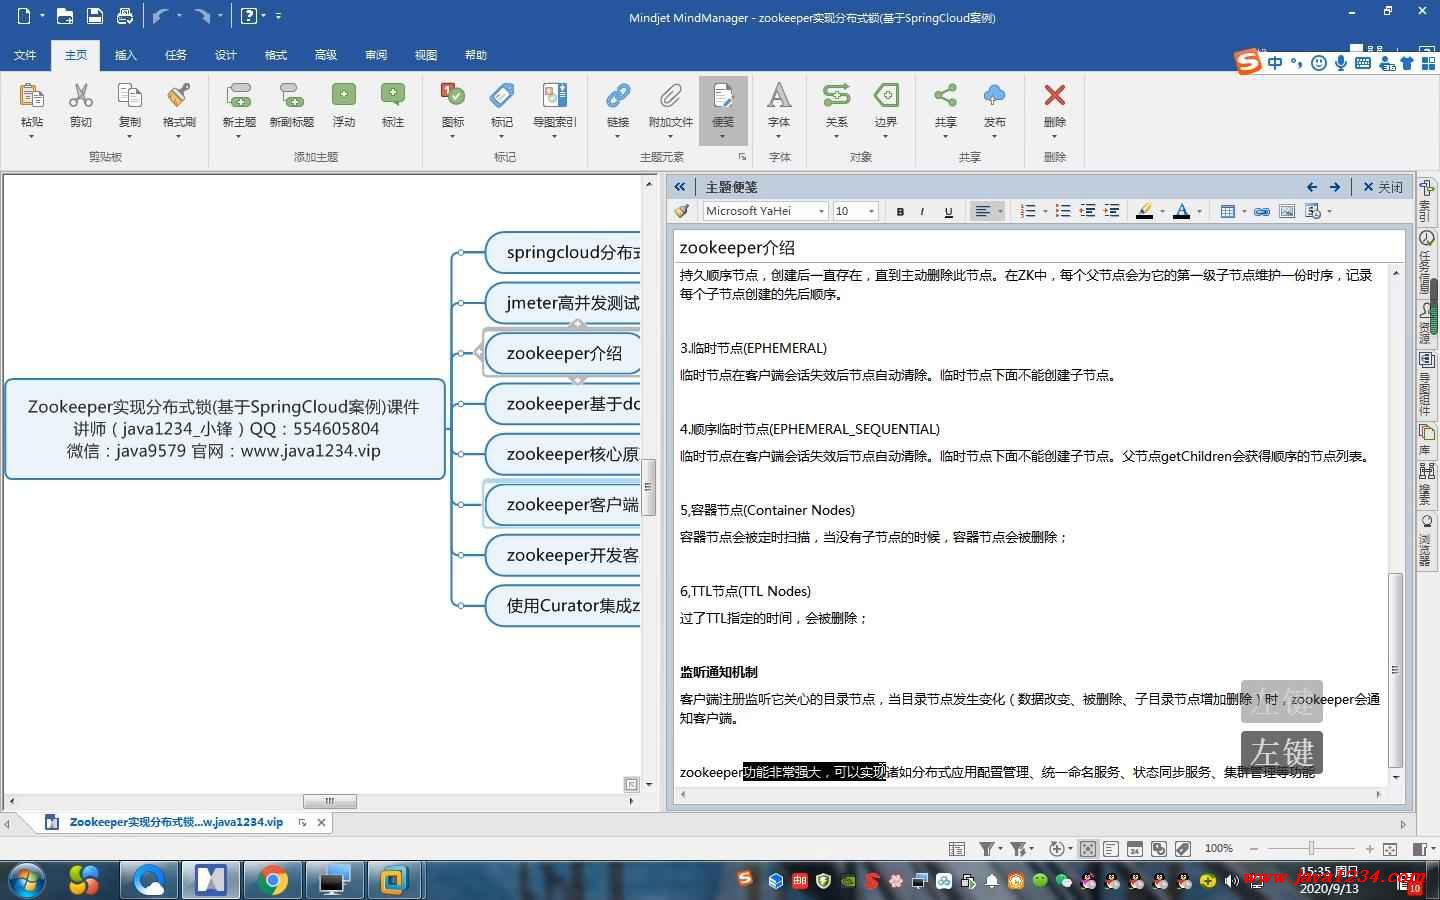Switch to the Insert (插入) tab

[x=126, y=55]
